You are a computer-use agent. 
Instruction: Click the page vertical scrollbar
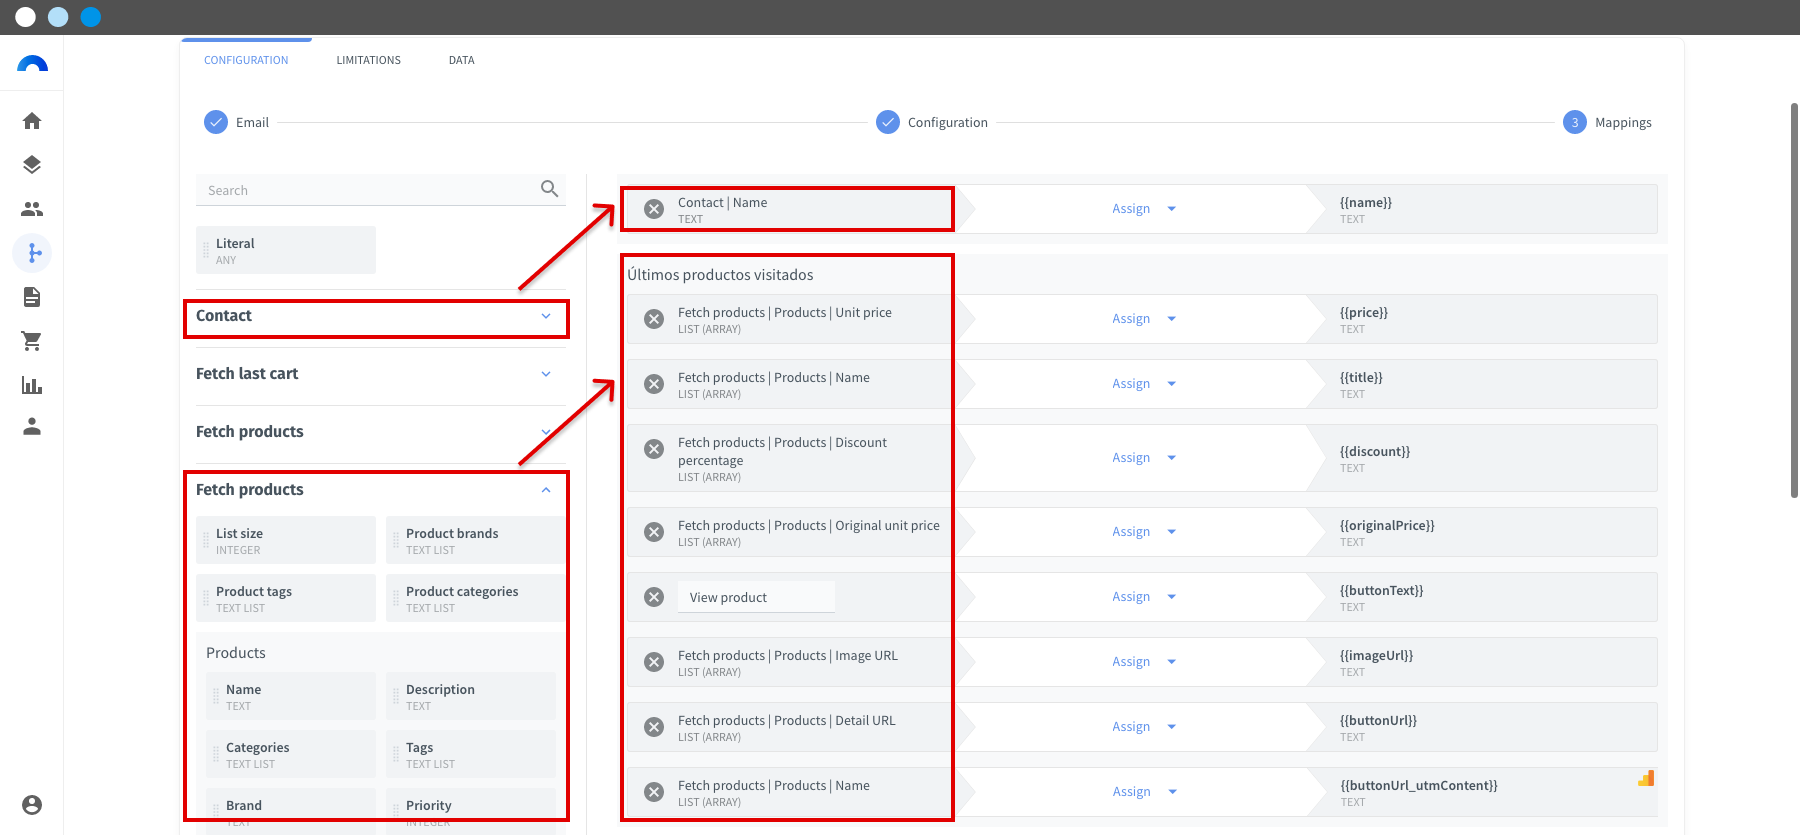coord(1794,300)
